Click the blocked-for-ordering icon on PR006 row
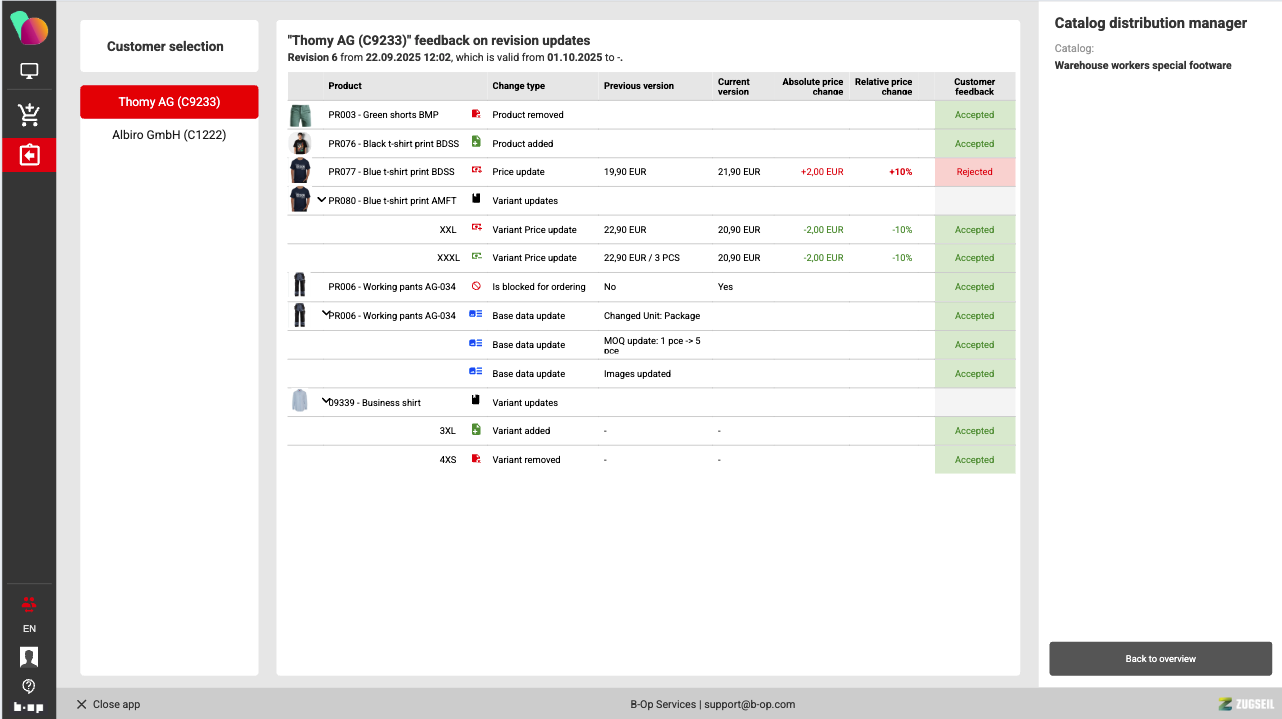Viewport: 1282px width, 719px height. [476, 286]
